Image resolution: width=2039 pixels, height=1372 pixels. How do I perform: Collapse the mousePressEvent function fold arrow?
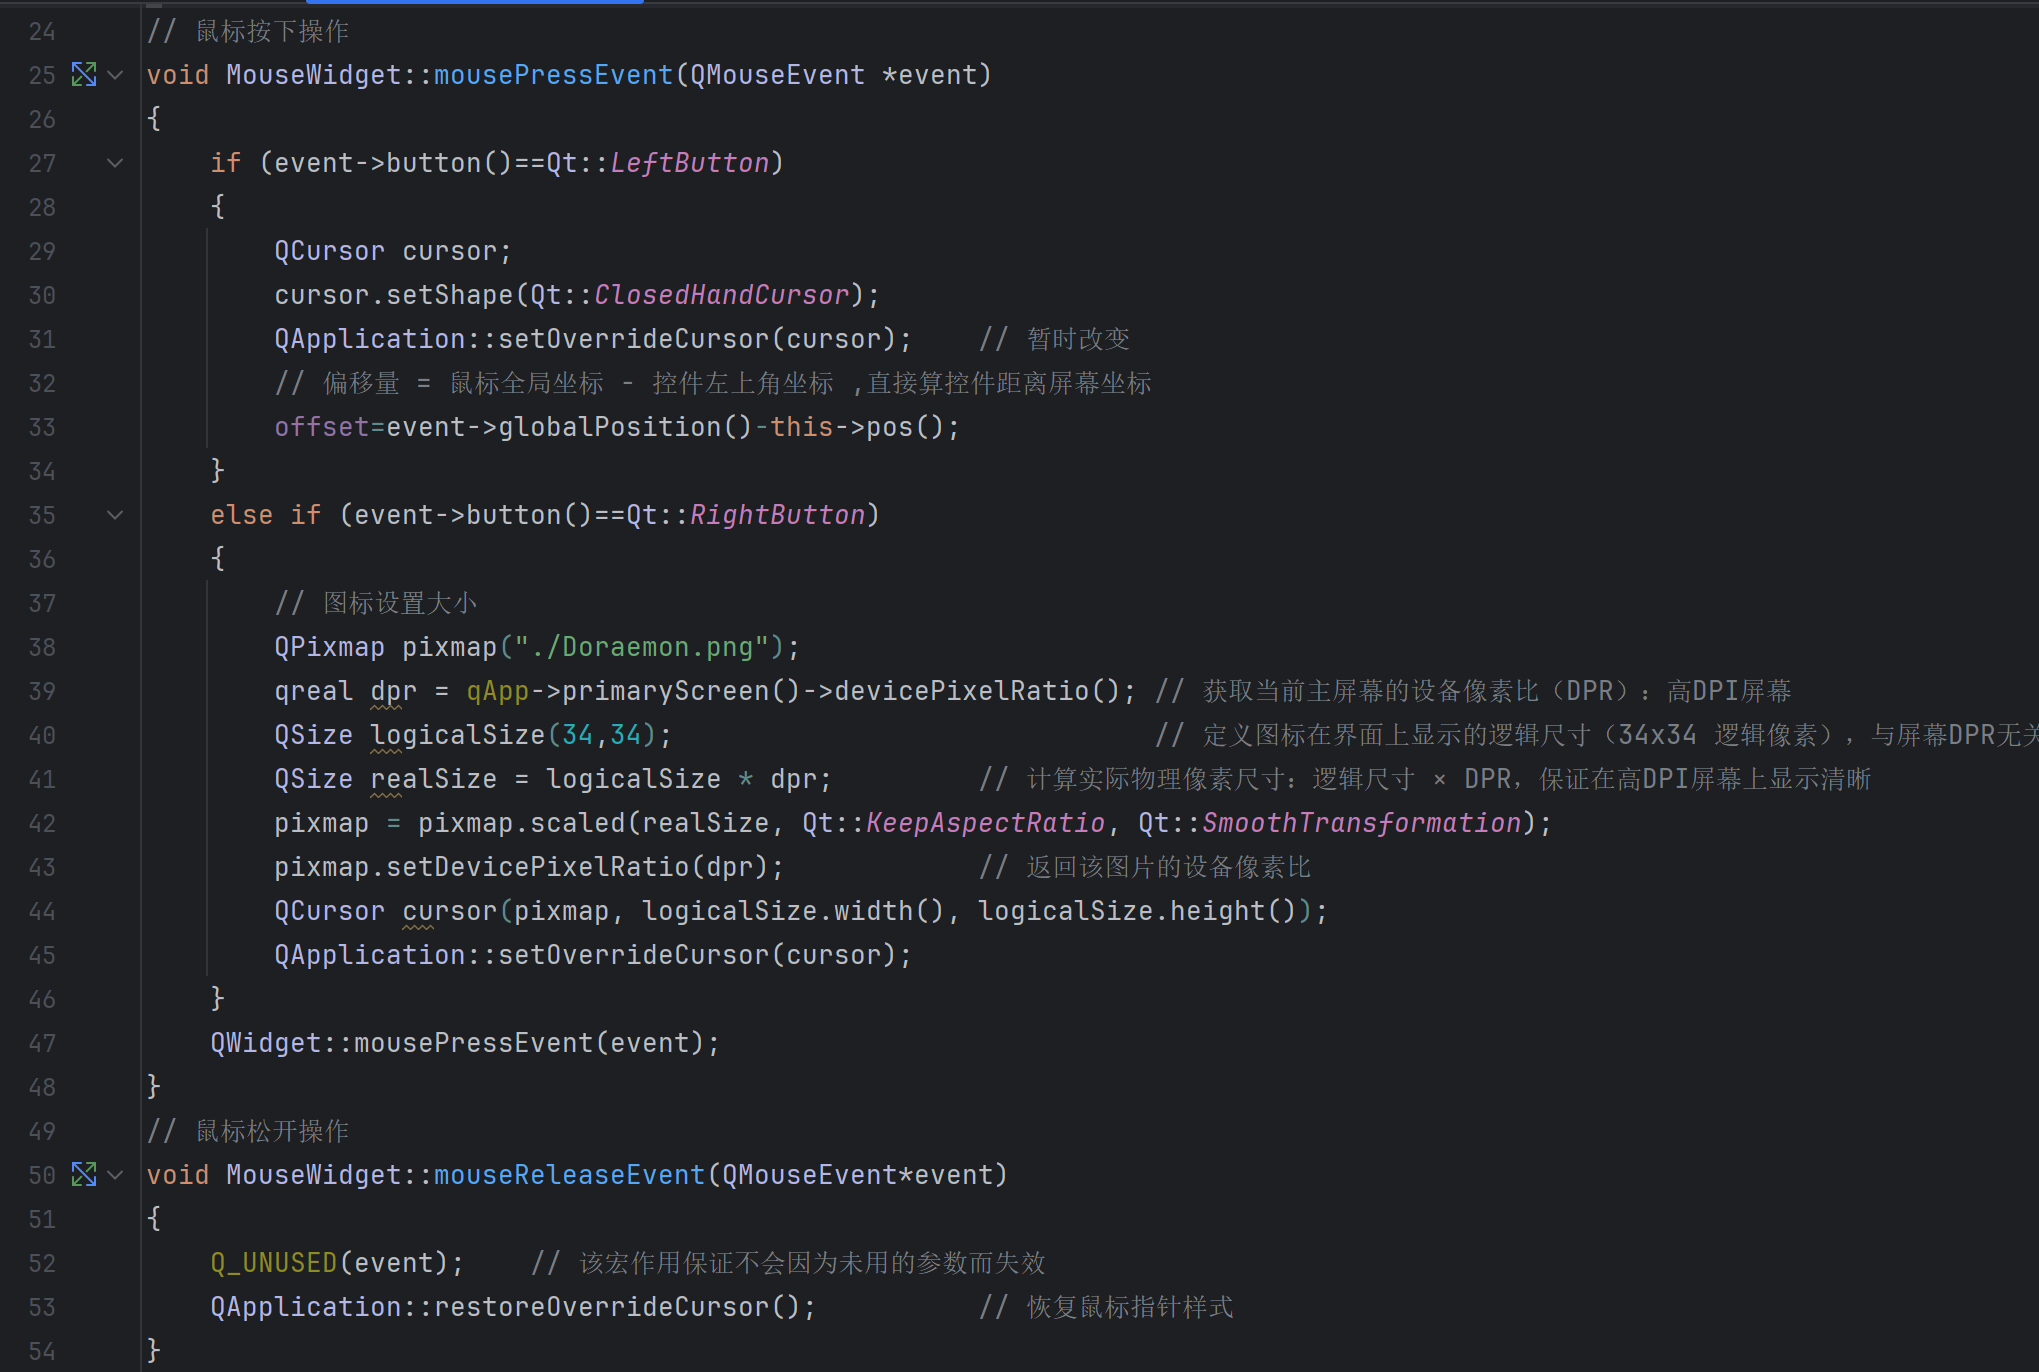pyautogui.click(x=116, y=75)
